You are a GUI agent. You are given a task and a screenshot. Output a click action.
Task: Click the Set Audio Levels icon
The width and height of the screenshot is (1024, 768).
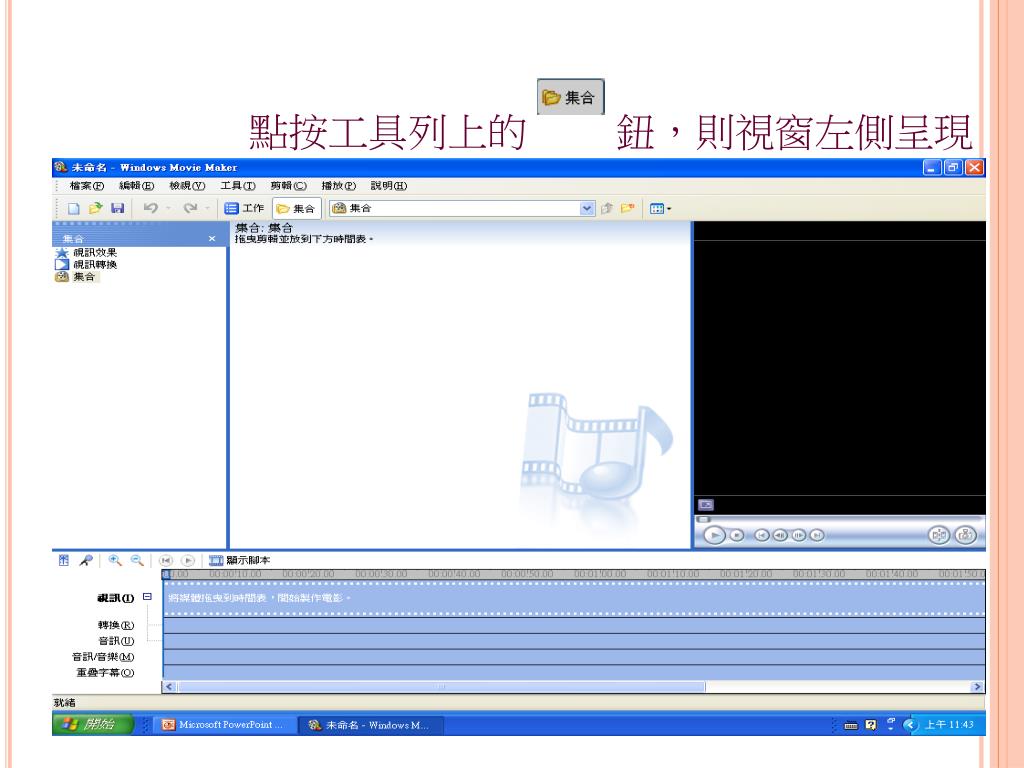pos(63,560)
